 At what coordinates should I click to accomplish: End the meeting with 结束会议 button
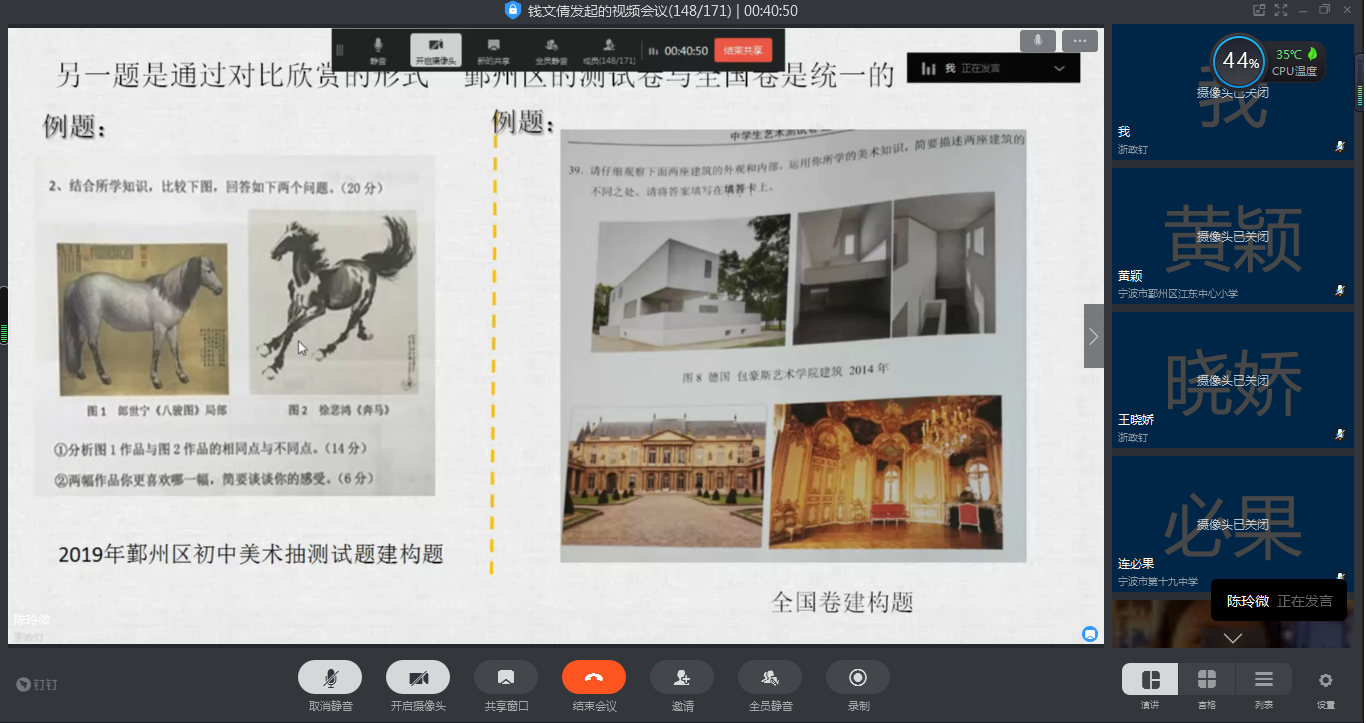(594, 677)
